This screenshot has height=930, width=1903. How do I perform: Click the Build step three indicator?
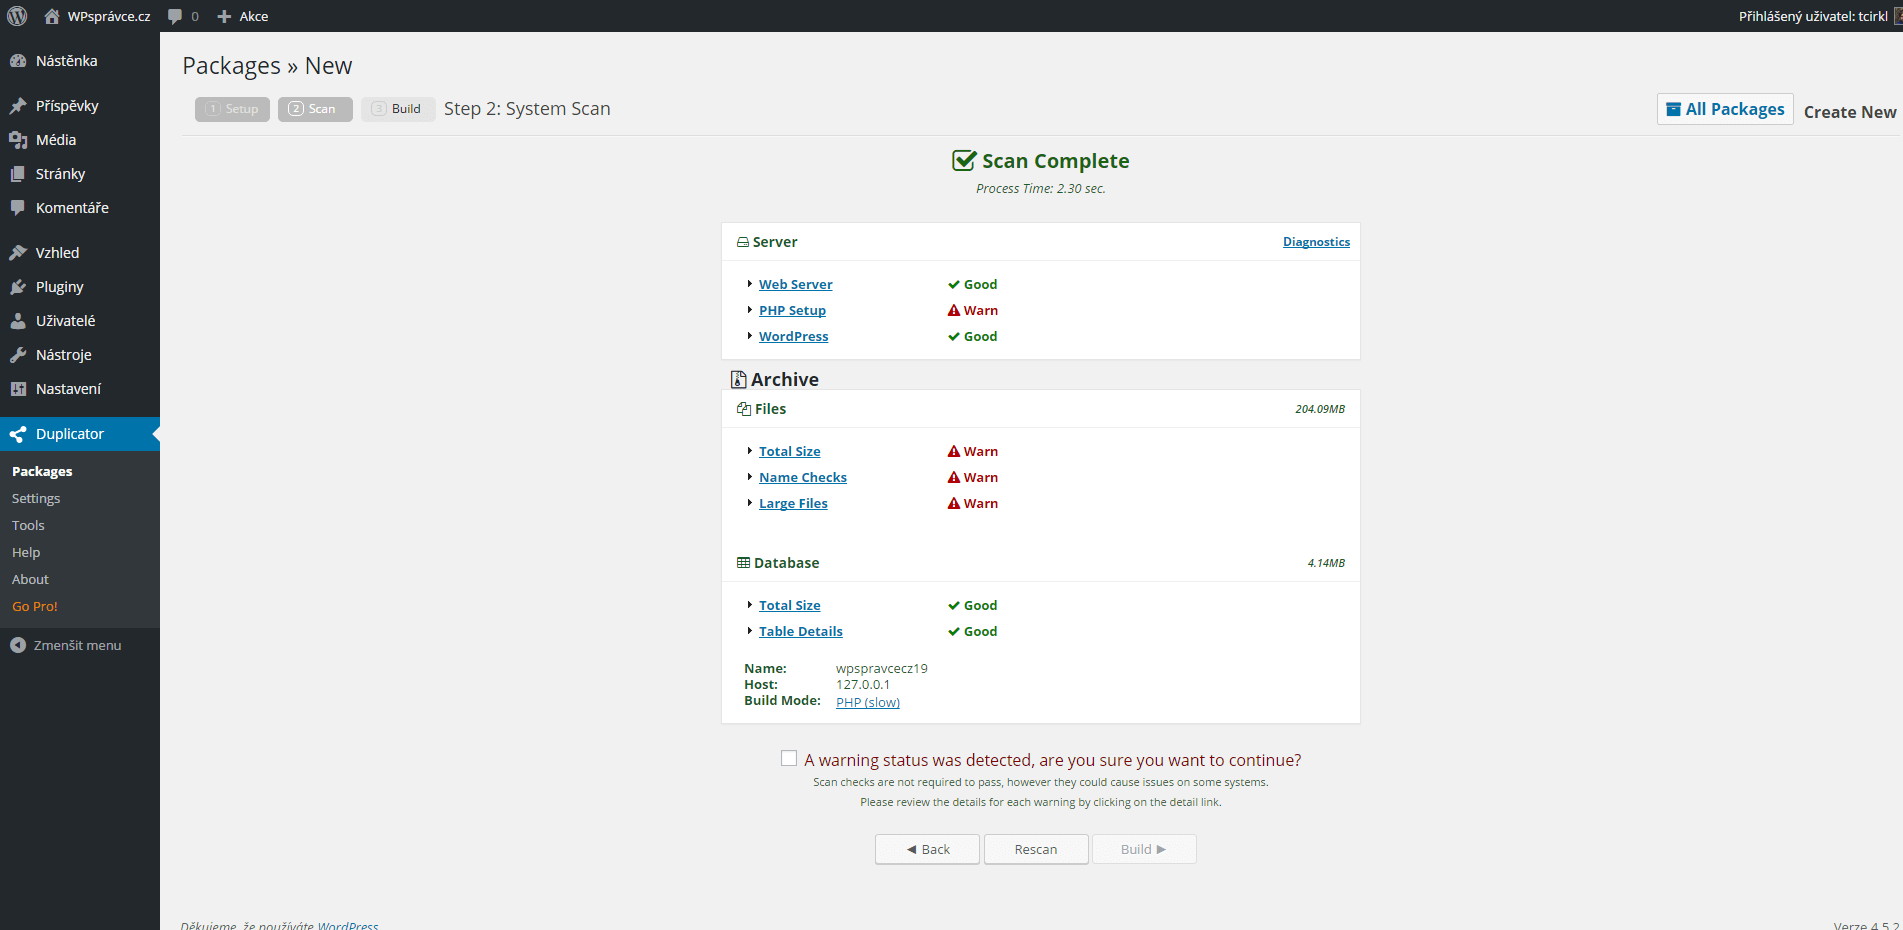(x=398, y=109)
